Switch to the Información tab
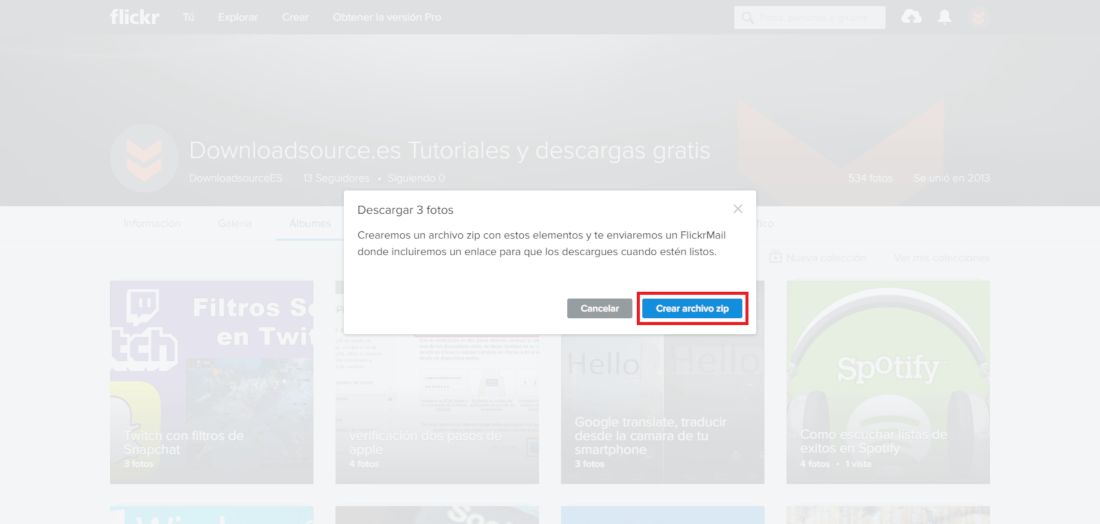The height and width of the screenshot is (524, 1100). (x=152, y=224)
